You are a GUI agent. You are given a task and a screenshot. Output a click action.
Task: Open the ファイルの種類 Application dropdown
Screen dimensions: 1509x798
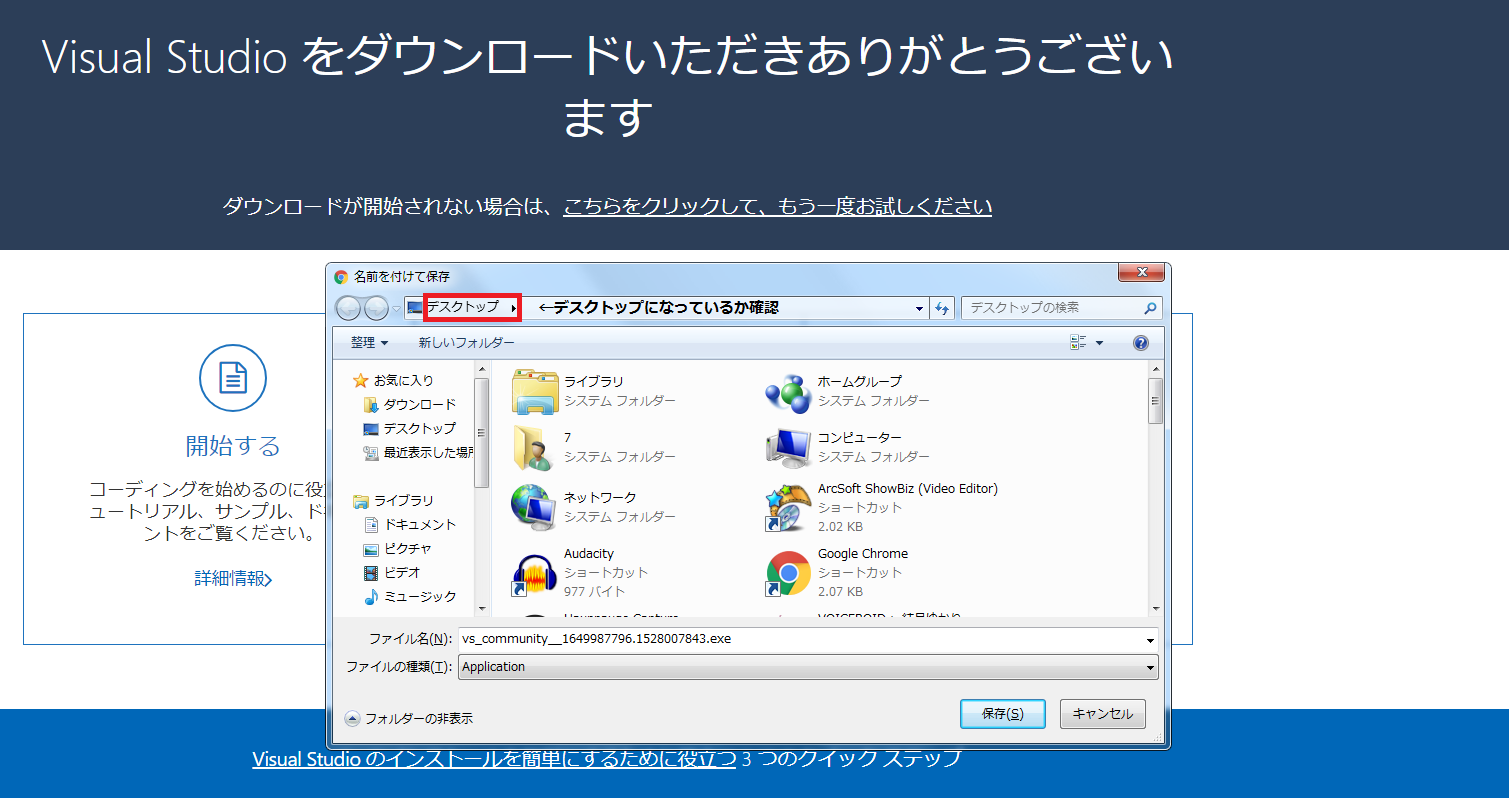[x=808, y=667]
